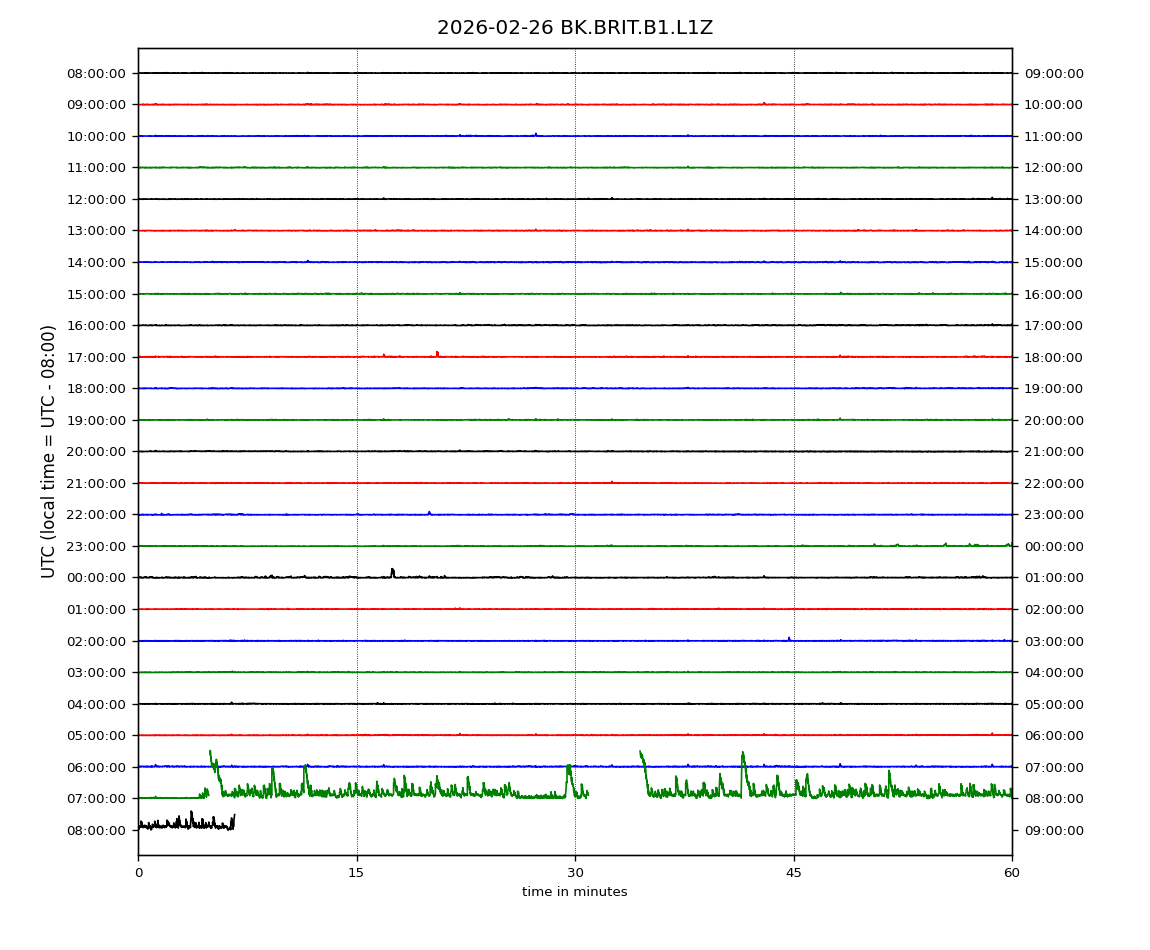The height and width of the screenshot is (950, 1150).
Task: Click the right-axis 18:00:00 time label
Action: (1053, 357)
